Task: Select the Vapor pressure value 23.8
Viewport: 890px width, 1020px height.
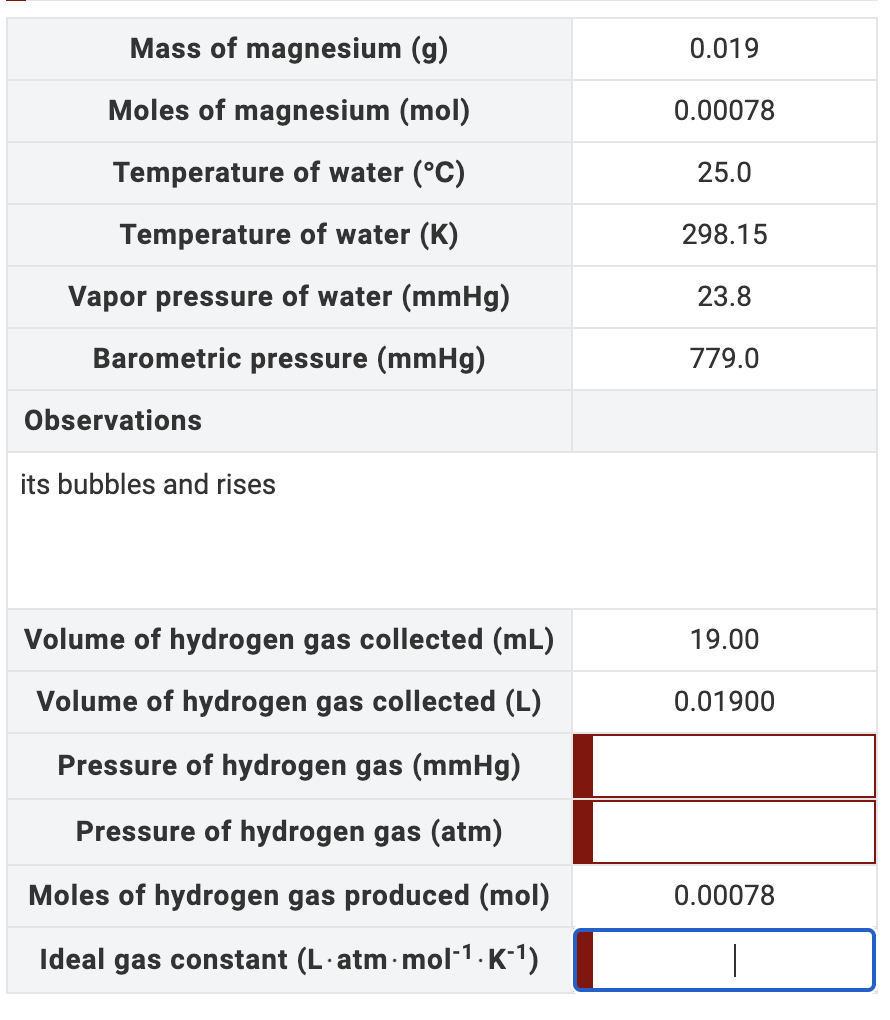Action: (723, 296)
